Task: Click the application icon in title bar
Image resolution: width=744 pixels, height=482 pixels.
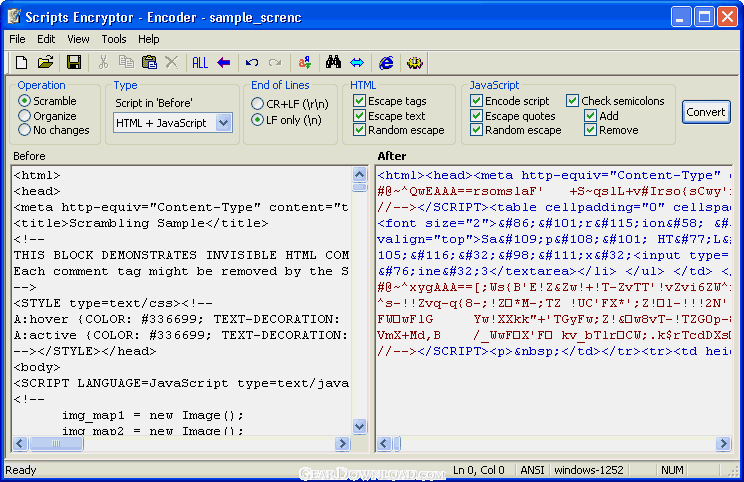Action: pyautogui.click(x=13, y=17)
